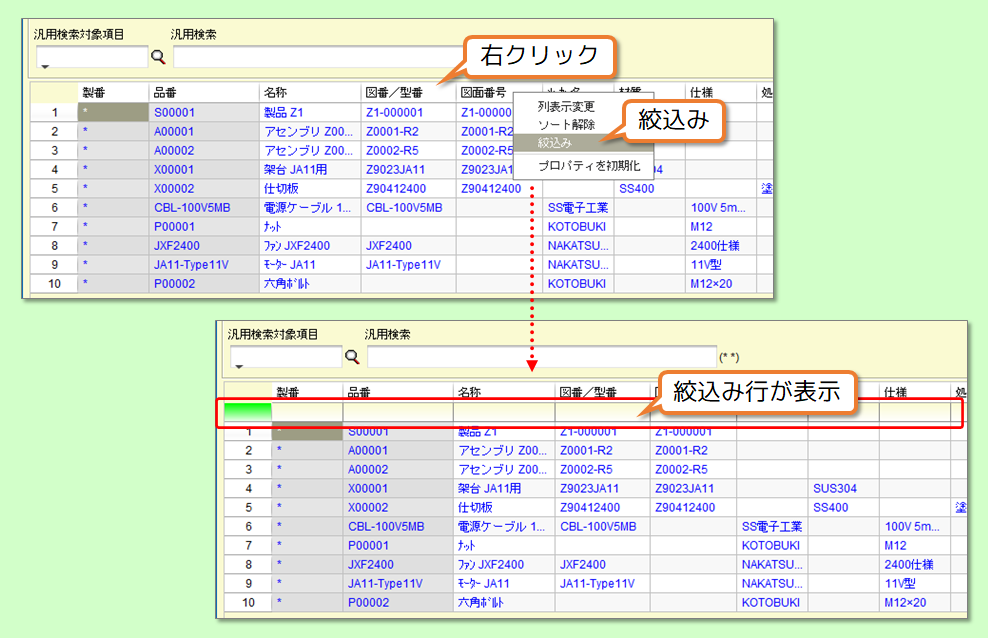
Task: Click 名称 column header in the lower grid
Action: pos(503,392)
